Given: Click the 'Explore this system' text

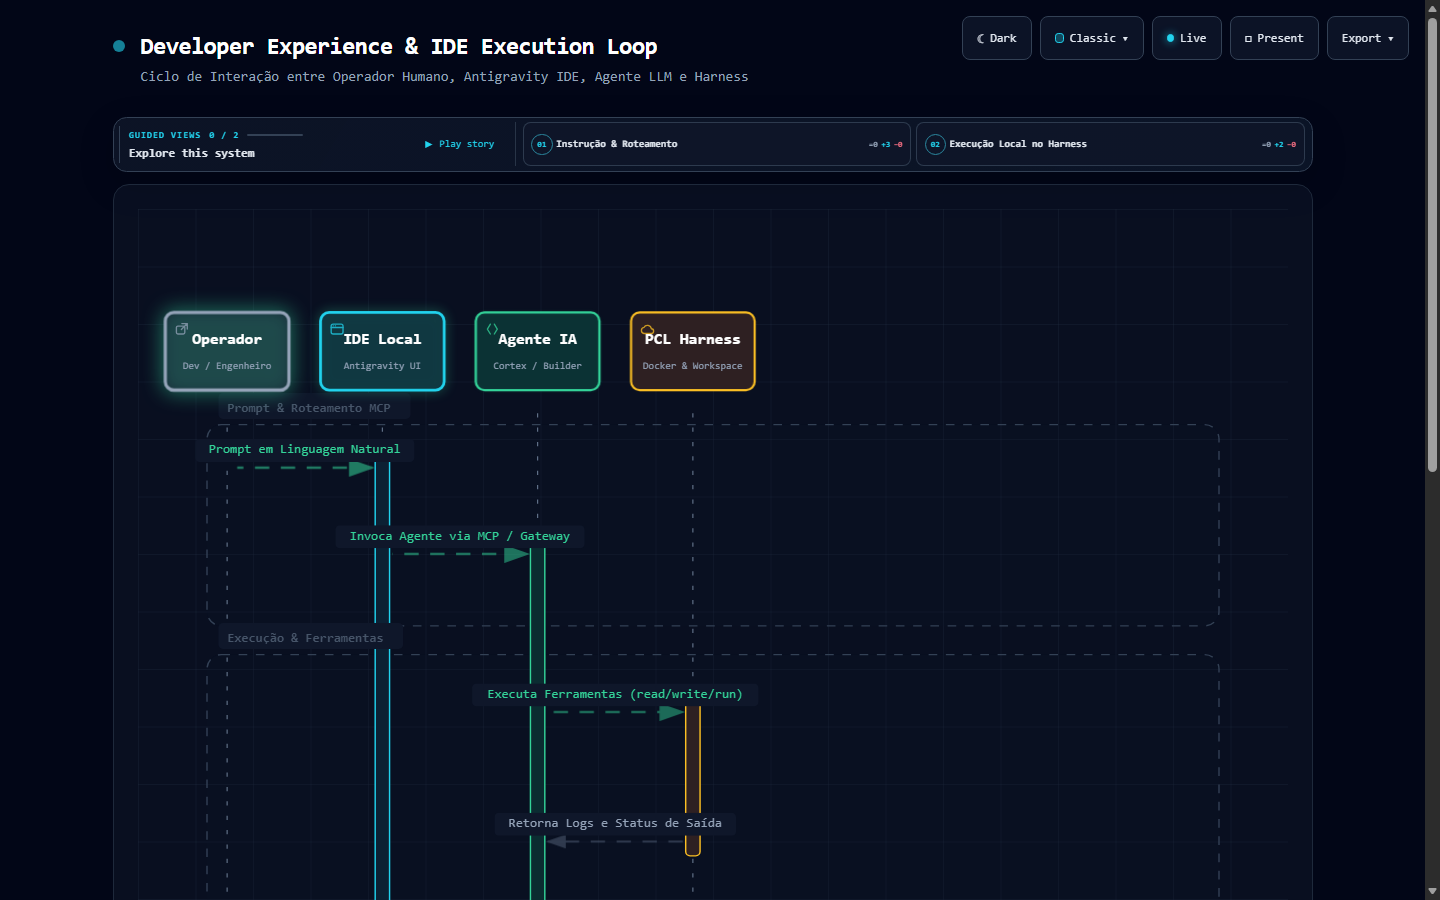Looking at the screenshot, I should coord(192,153).
